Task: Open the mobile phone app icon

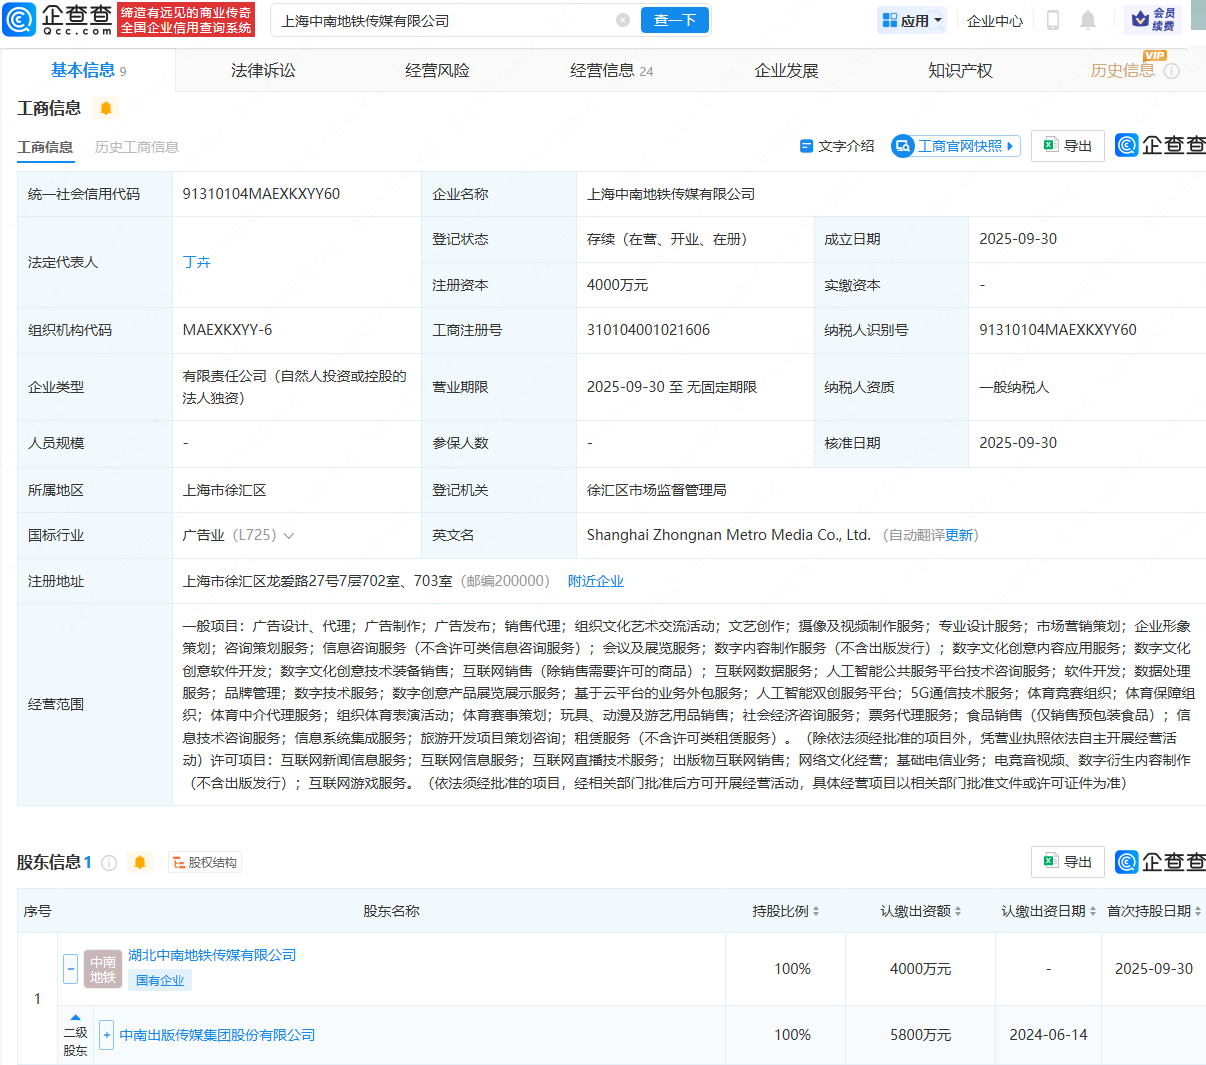Action: click(1052, 20)
